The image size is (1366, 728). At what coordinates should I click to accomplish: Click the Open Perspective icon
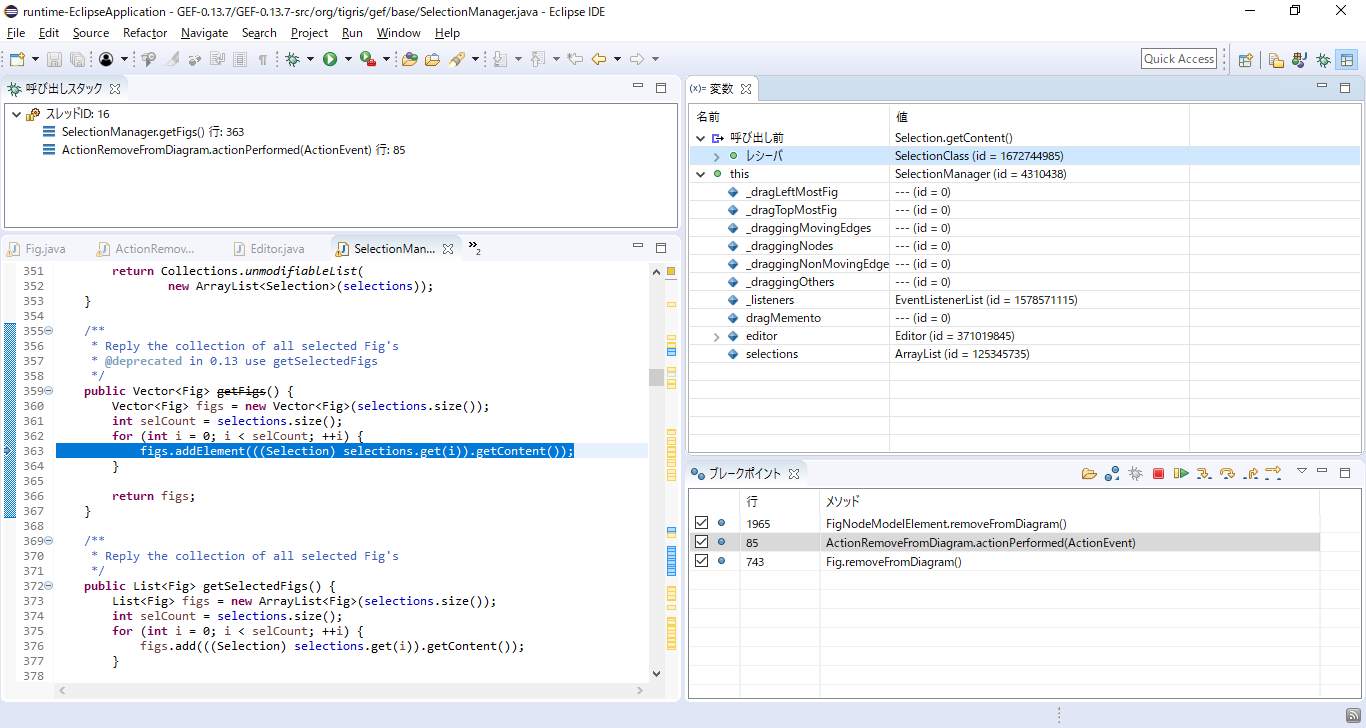pyautogui.click(x=1246, y=59)
